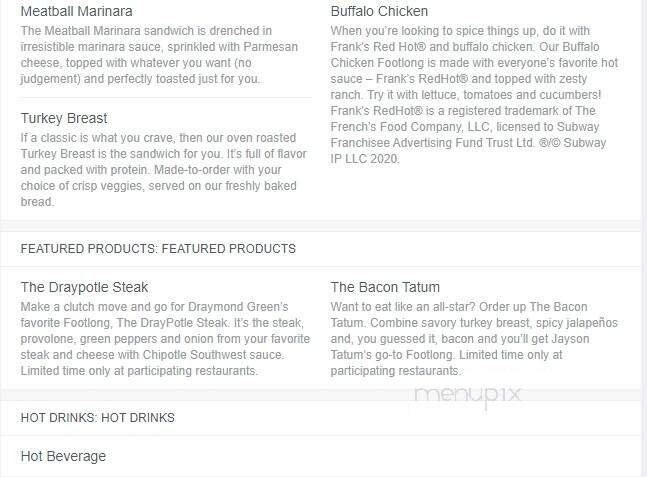The width and height of the screenshot is (647, 477).
Task: Click the Hot Drinks section header
Action: pos(98,417)
